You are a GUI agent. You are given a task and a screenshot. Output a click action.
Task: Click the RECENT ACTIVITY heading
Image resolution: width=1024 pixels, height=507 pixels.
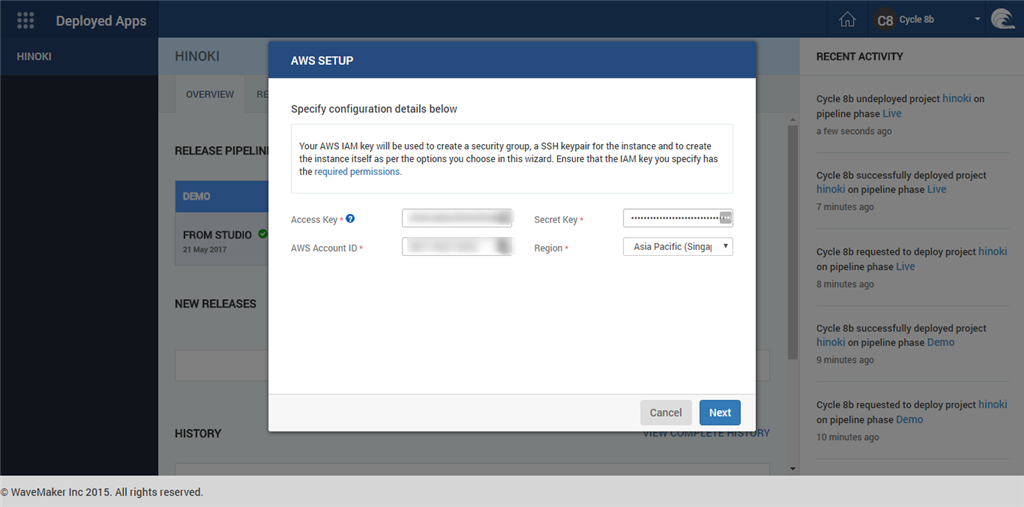[859, 57]
